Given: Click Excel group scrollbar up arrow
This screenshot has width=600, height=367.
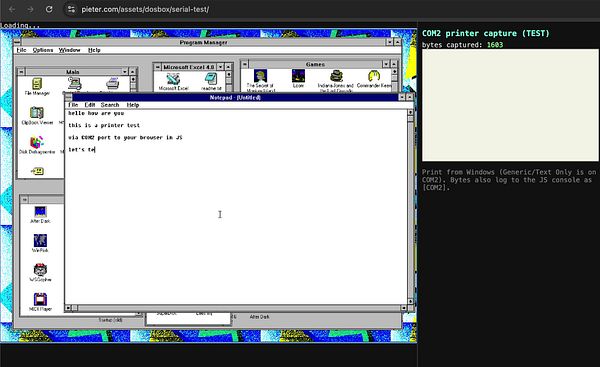Looking at the screenshot, I should click(228, 74).
